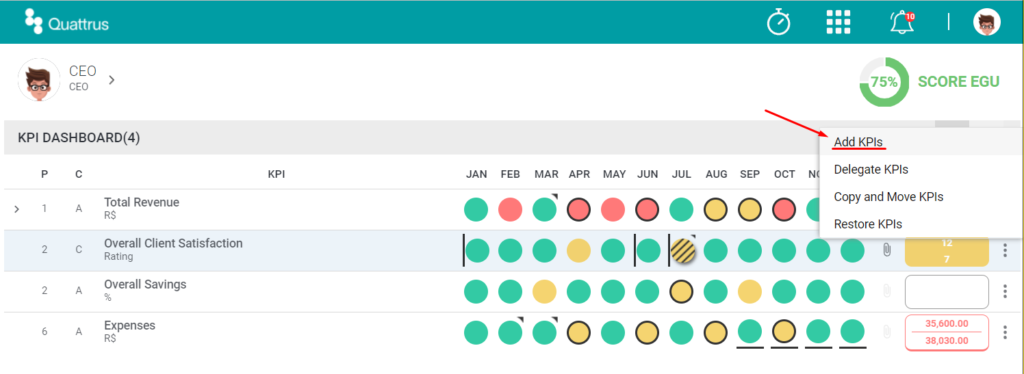Viewport: 1024px width, 374px height.
Task: Click Expenses June yellow indicator
Action: pos(647,333)
